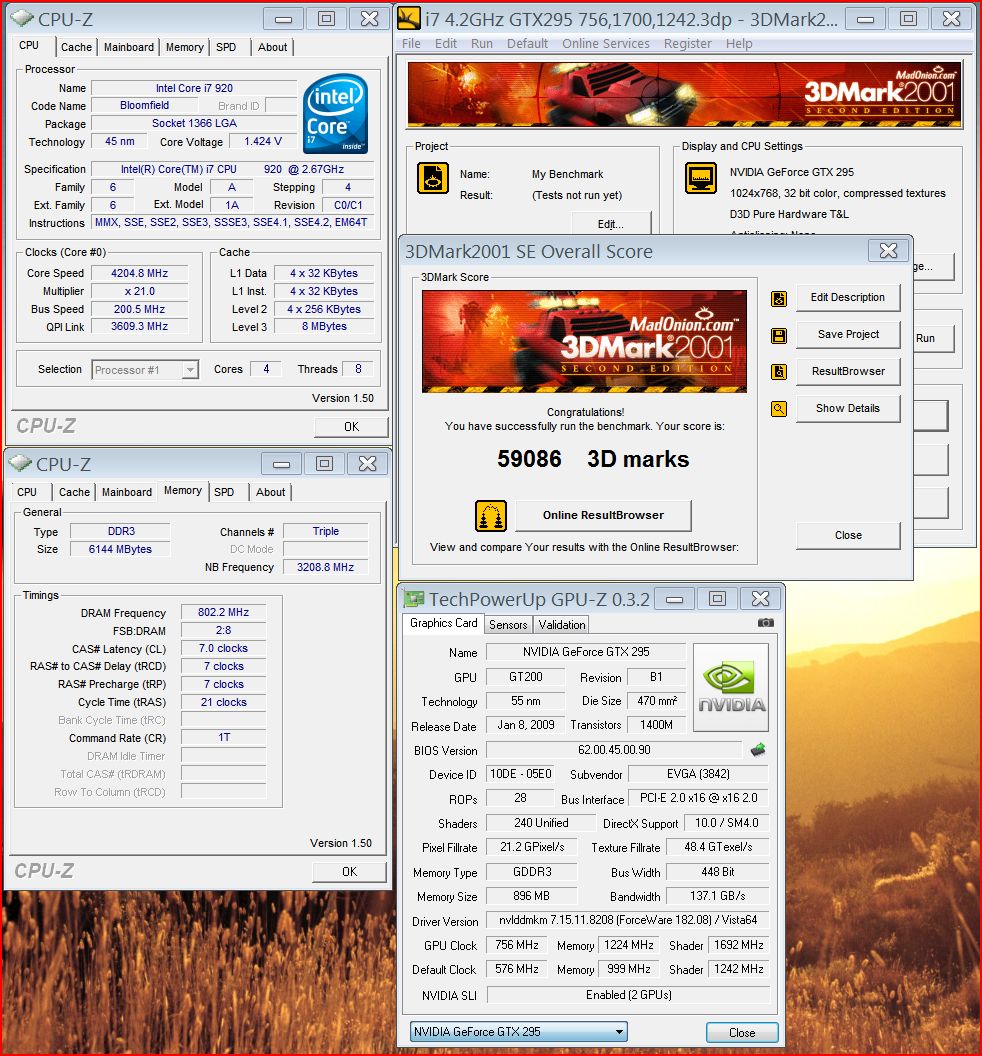Open the File menu in 3DMark2001
The height and width of the screenshot is (1056, 982).
point(411,43)
